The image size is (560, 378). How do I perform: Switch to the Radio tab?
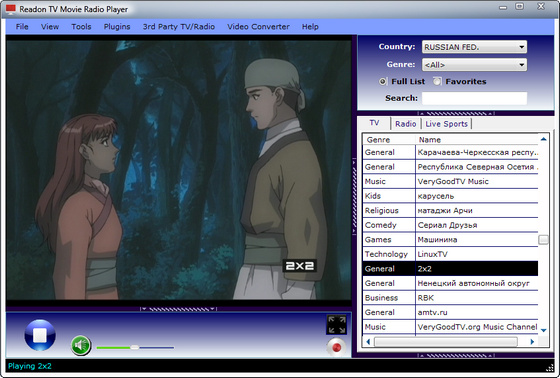tap(405, 124)
